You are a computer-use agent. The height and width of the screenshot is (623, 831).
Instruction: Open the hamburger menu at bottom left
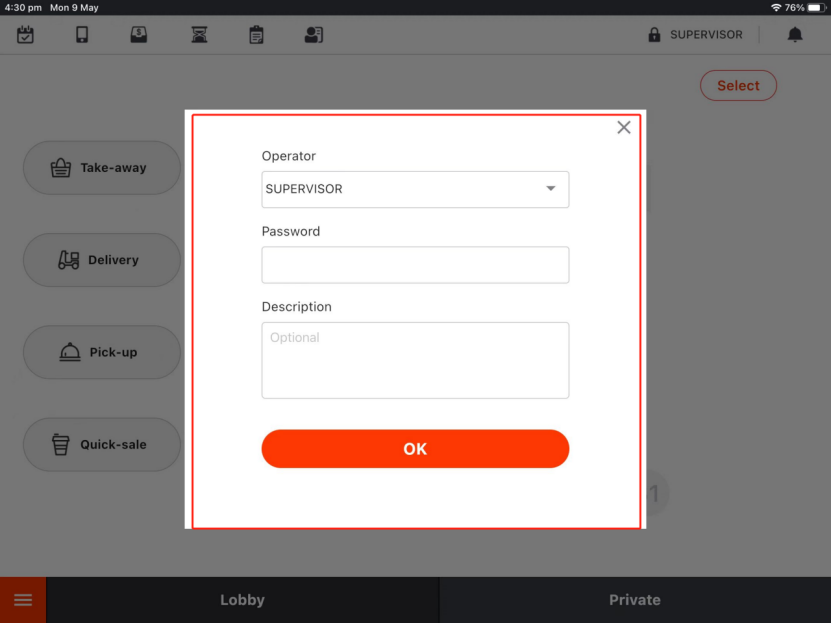(x=23, y=600)
